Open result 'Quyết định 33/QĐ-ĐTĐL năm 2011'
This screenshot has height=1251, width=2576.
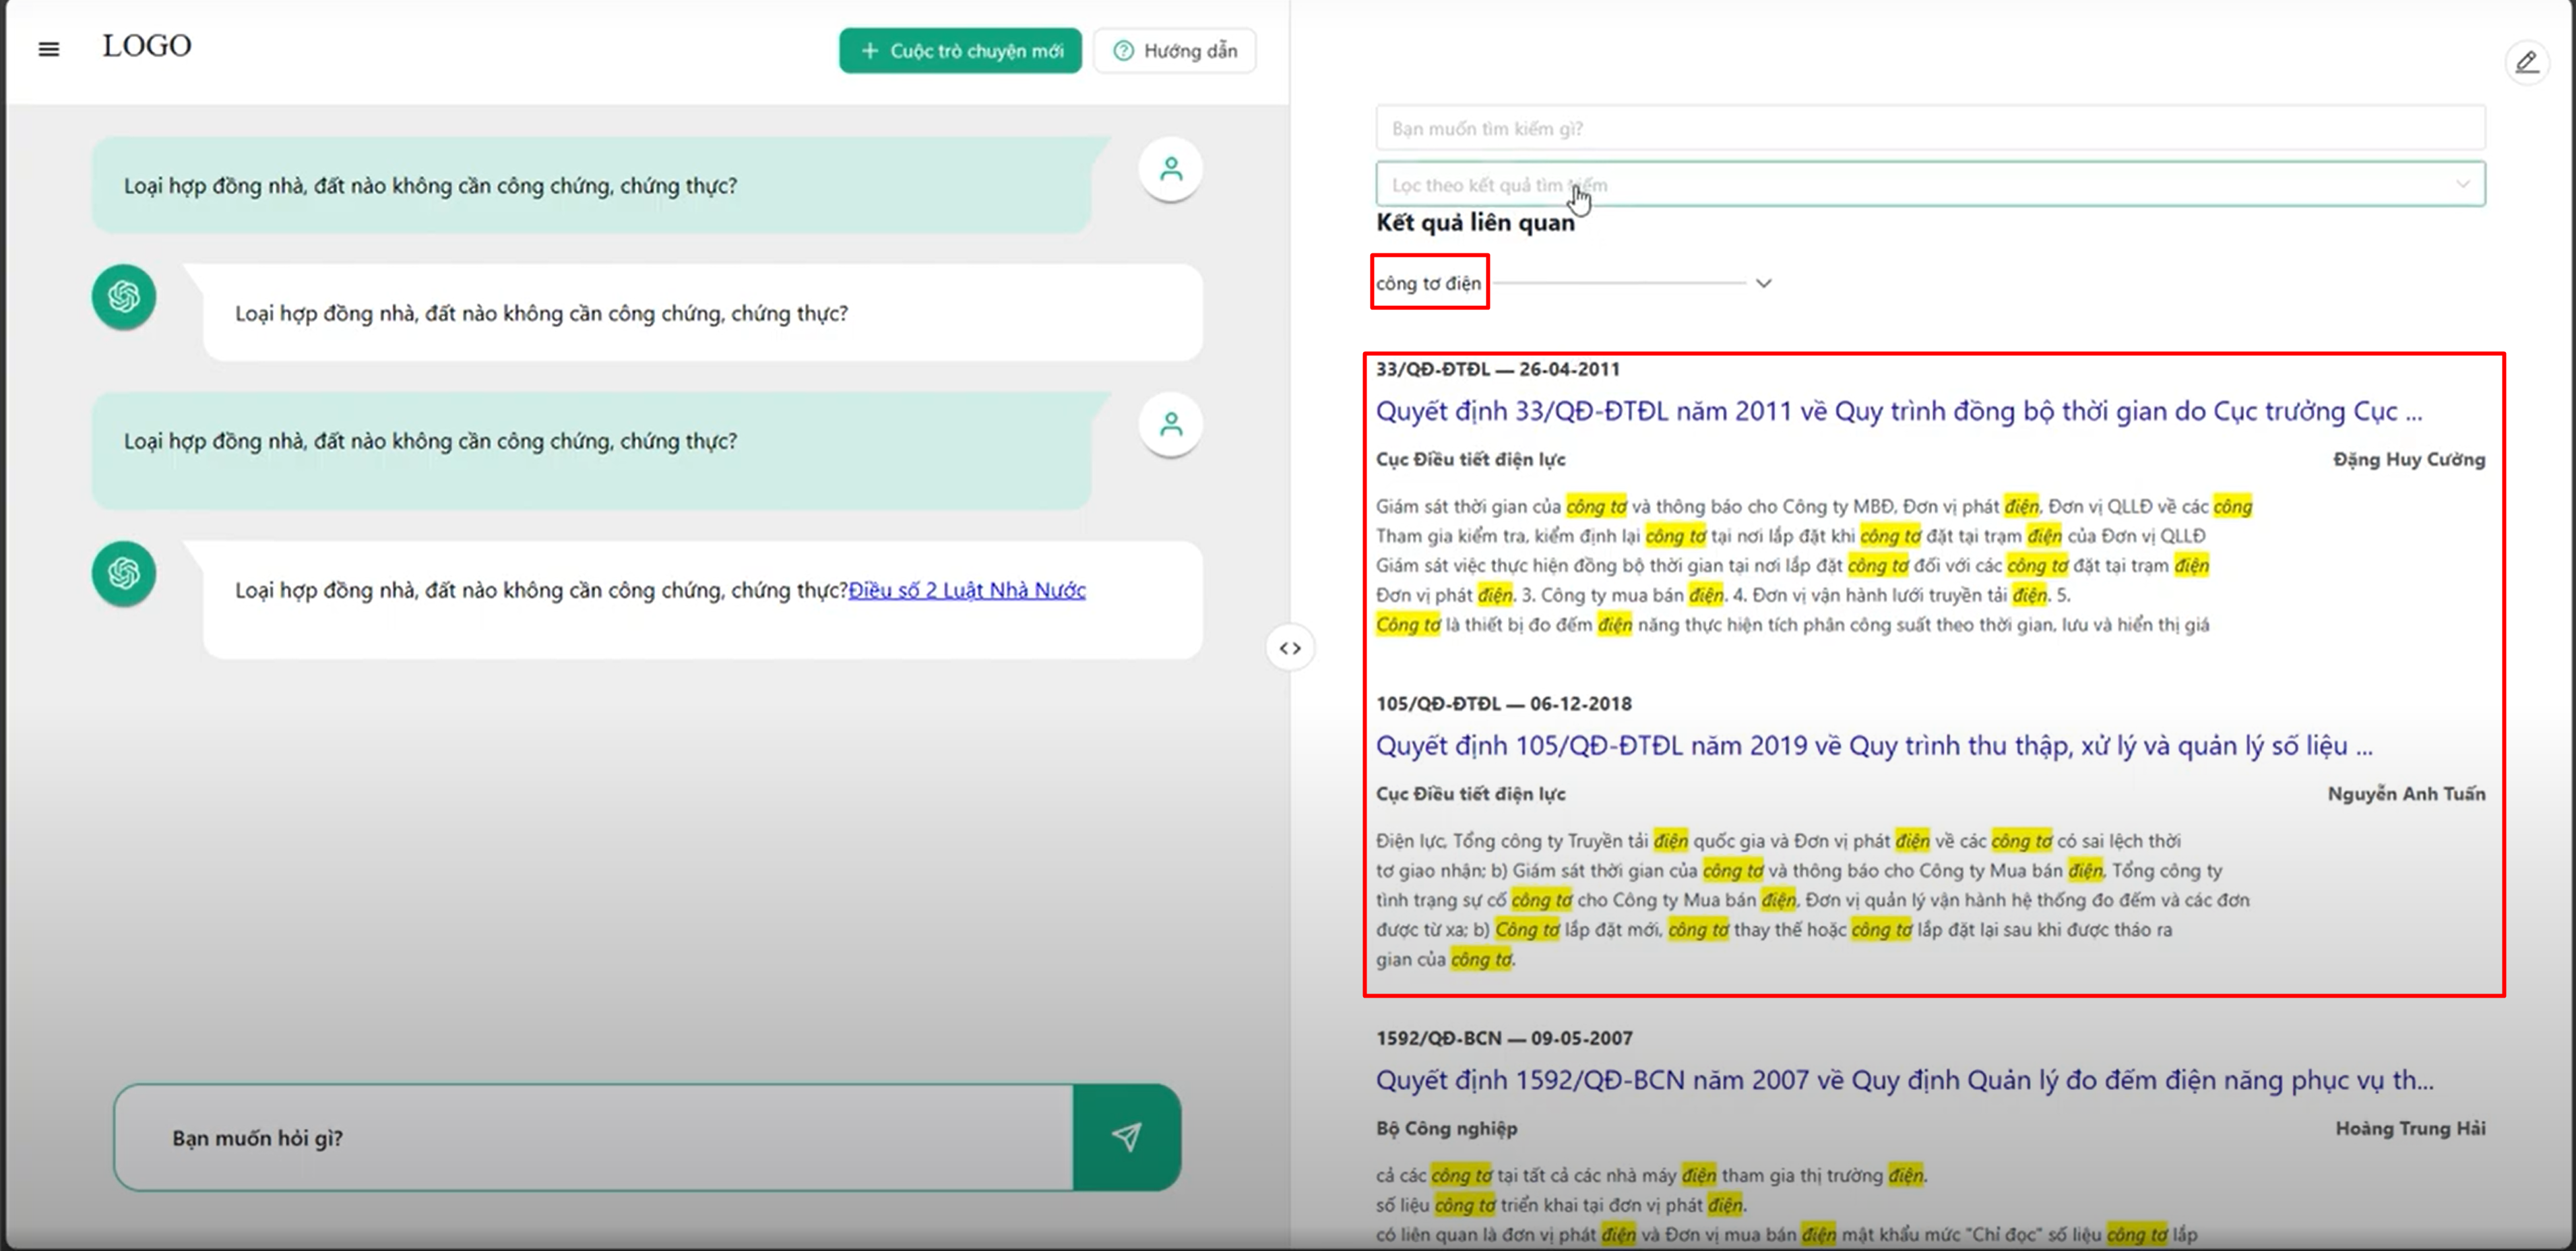pos(1898,411)
